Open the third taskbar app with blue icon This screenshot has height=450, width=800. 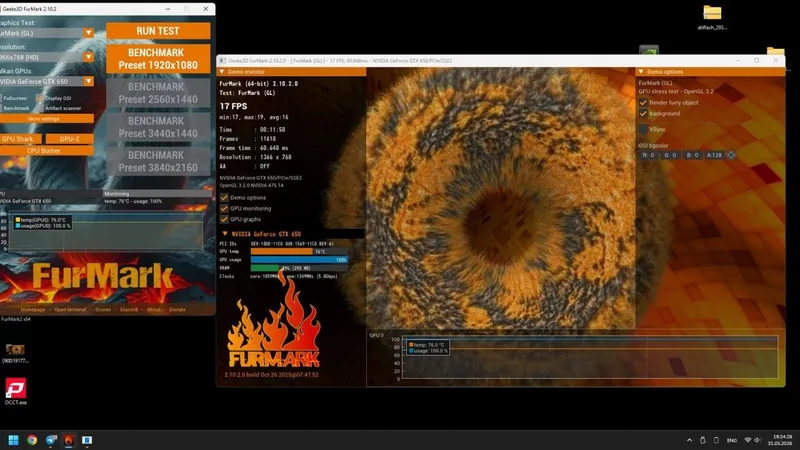click(x=51, y=440)
